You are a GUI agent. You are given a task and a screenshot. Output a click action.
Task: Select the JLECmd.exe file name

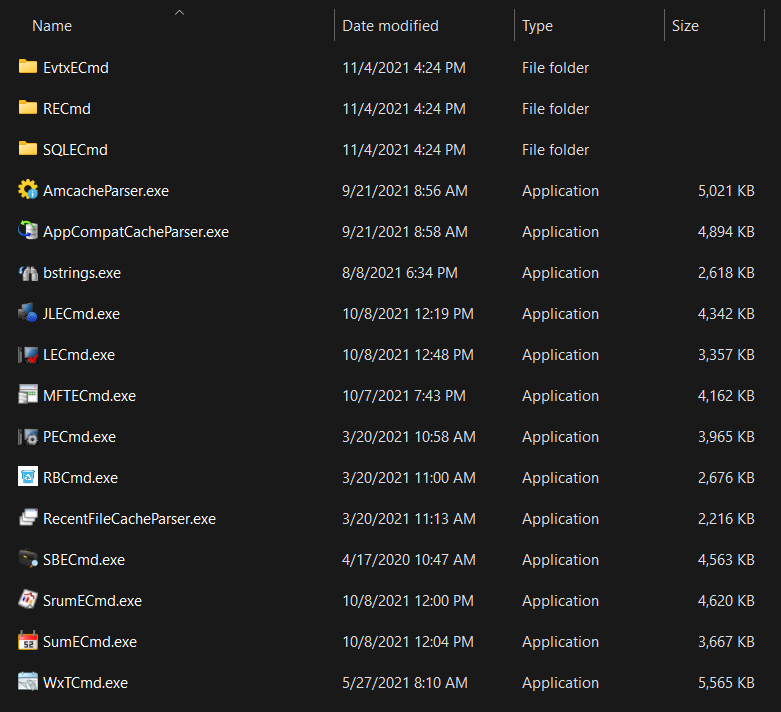pos(81,313)
